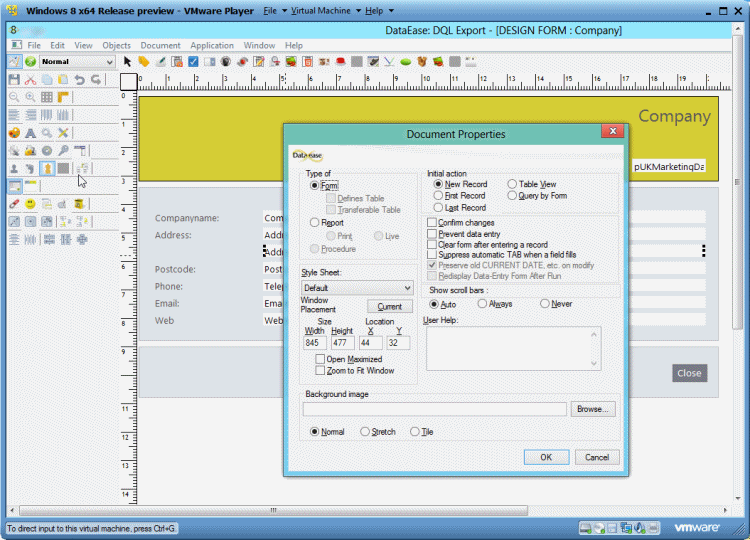Click Cancel in Document Properties

[x=597, y=457]
